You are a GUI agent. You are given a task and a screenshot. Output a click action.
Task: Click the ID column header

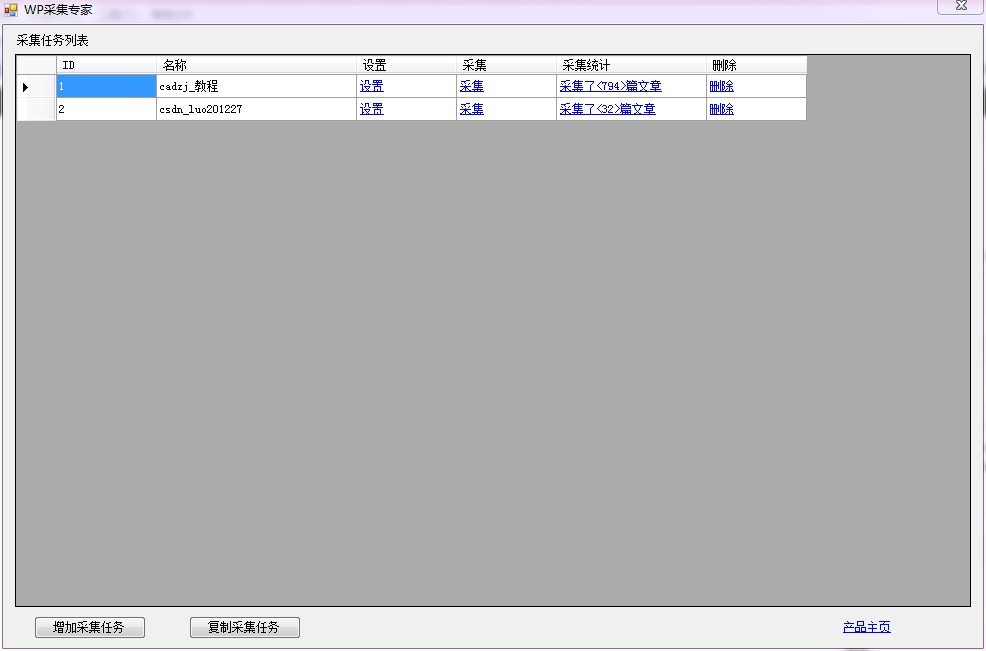[x=106, y=65]
